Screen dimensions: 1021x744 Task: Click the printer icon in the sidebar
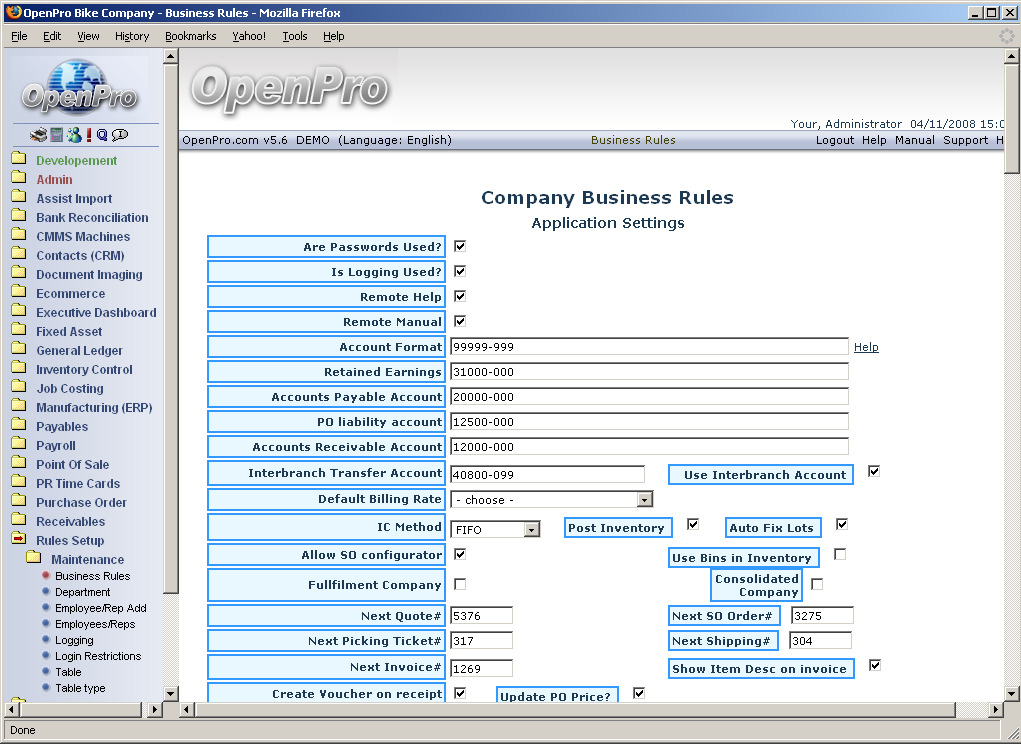coord(38,135)
